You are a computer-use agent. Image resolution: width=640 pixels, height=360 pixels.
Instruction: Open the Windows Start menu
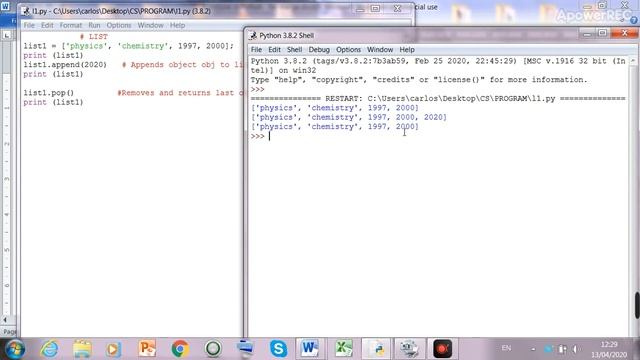click(x=15, y=349)
